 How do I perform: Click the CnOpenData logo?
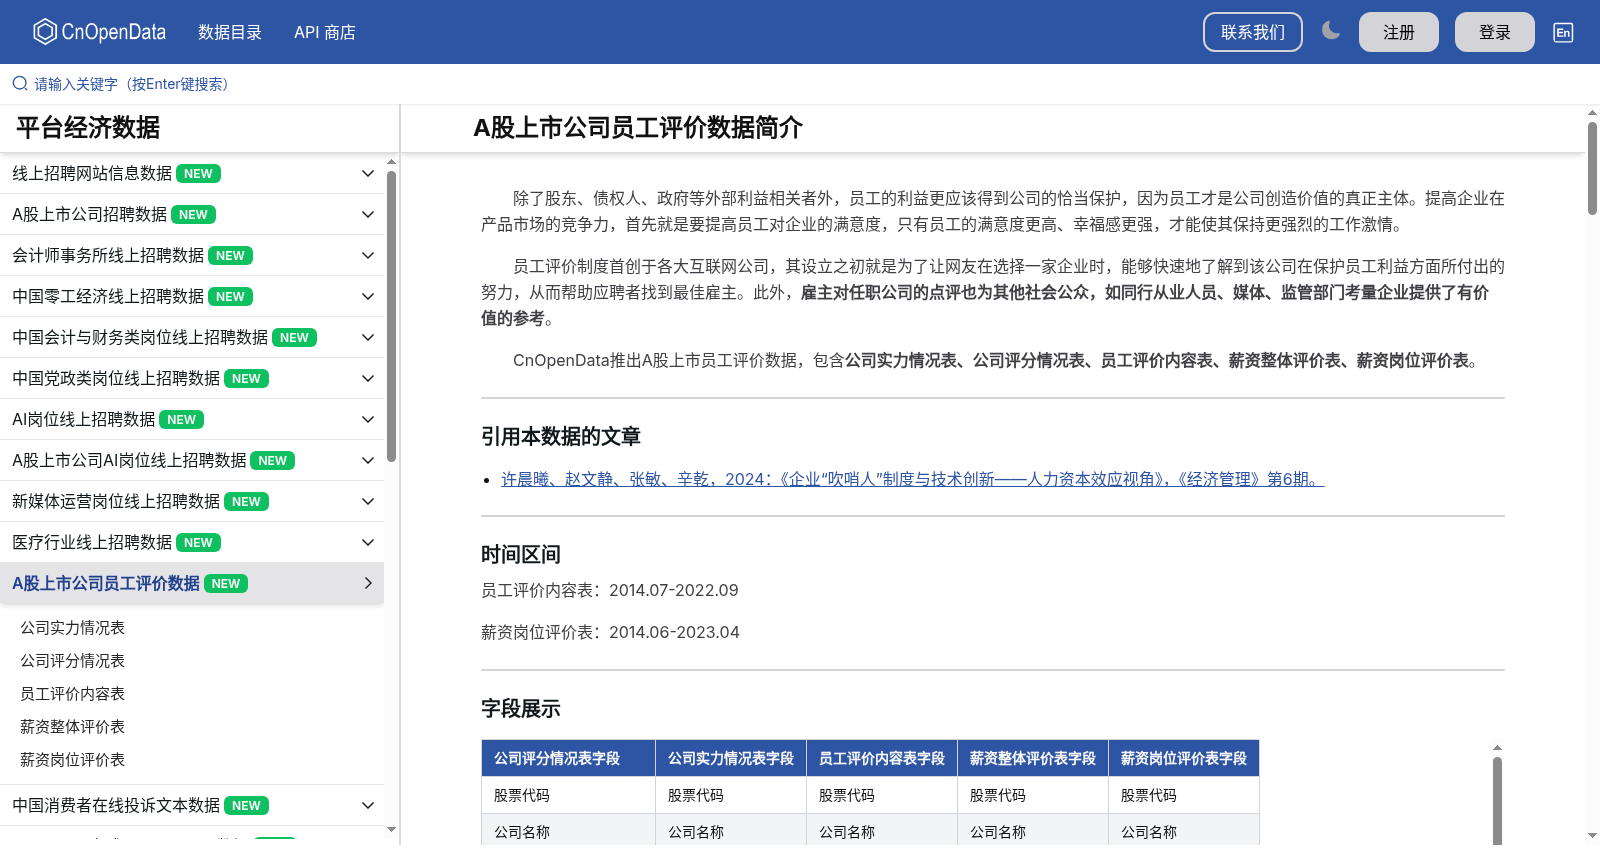[99, 32]
